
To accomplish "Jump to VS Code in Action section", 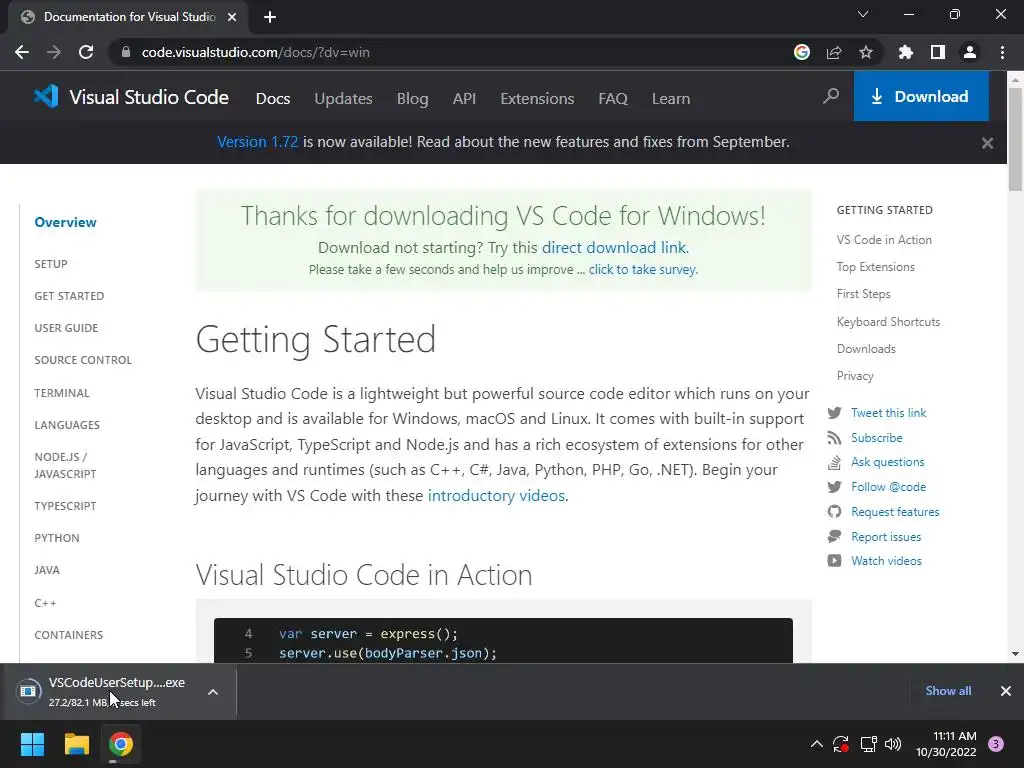I will [884, 240].
